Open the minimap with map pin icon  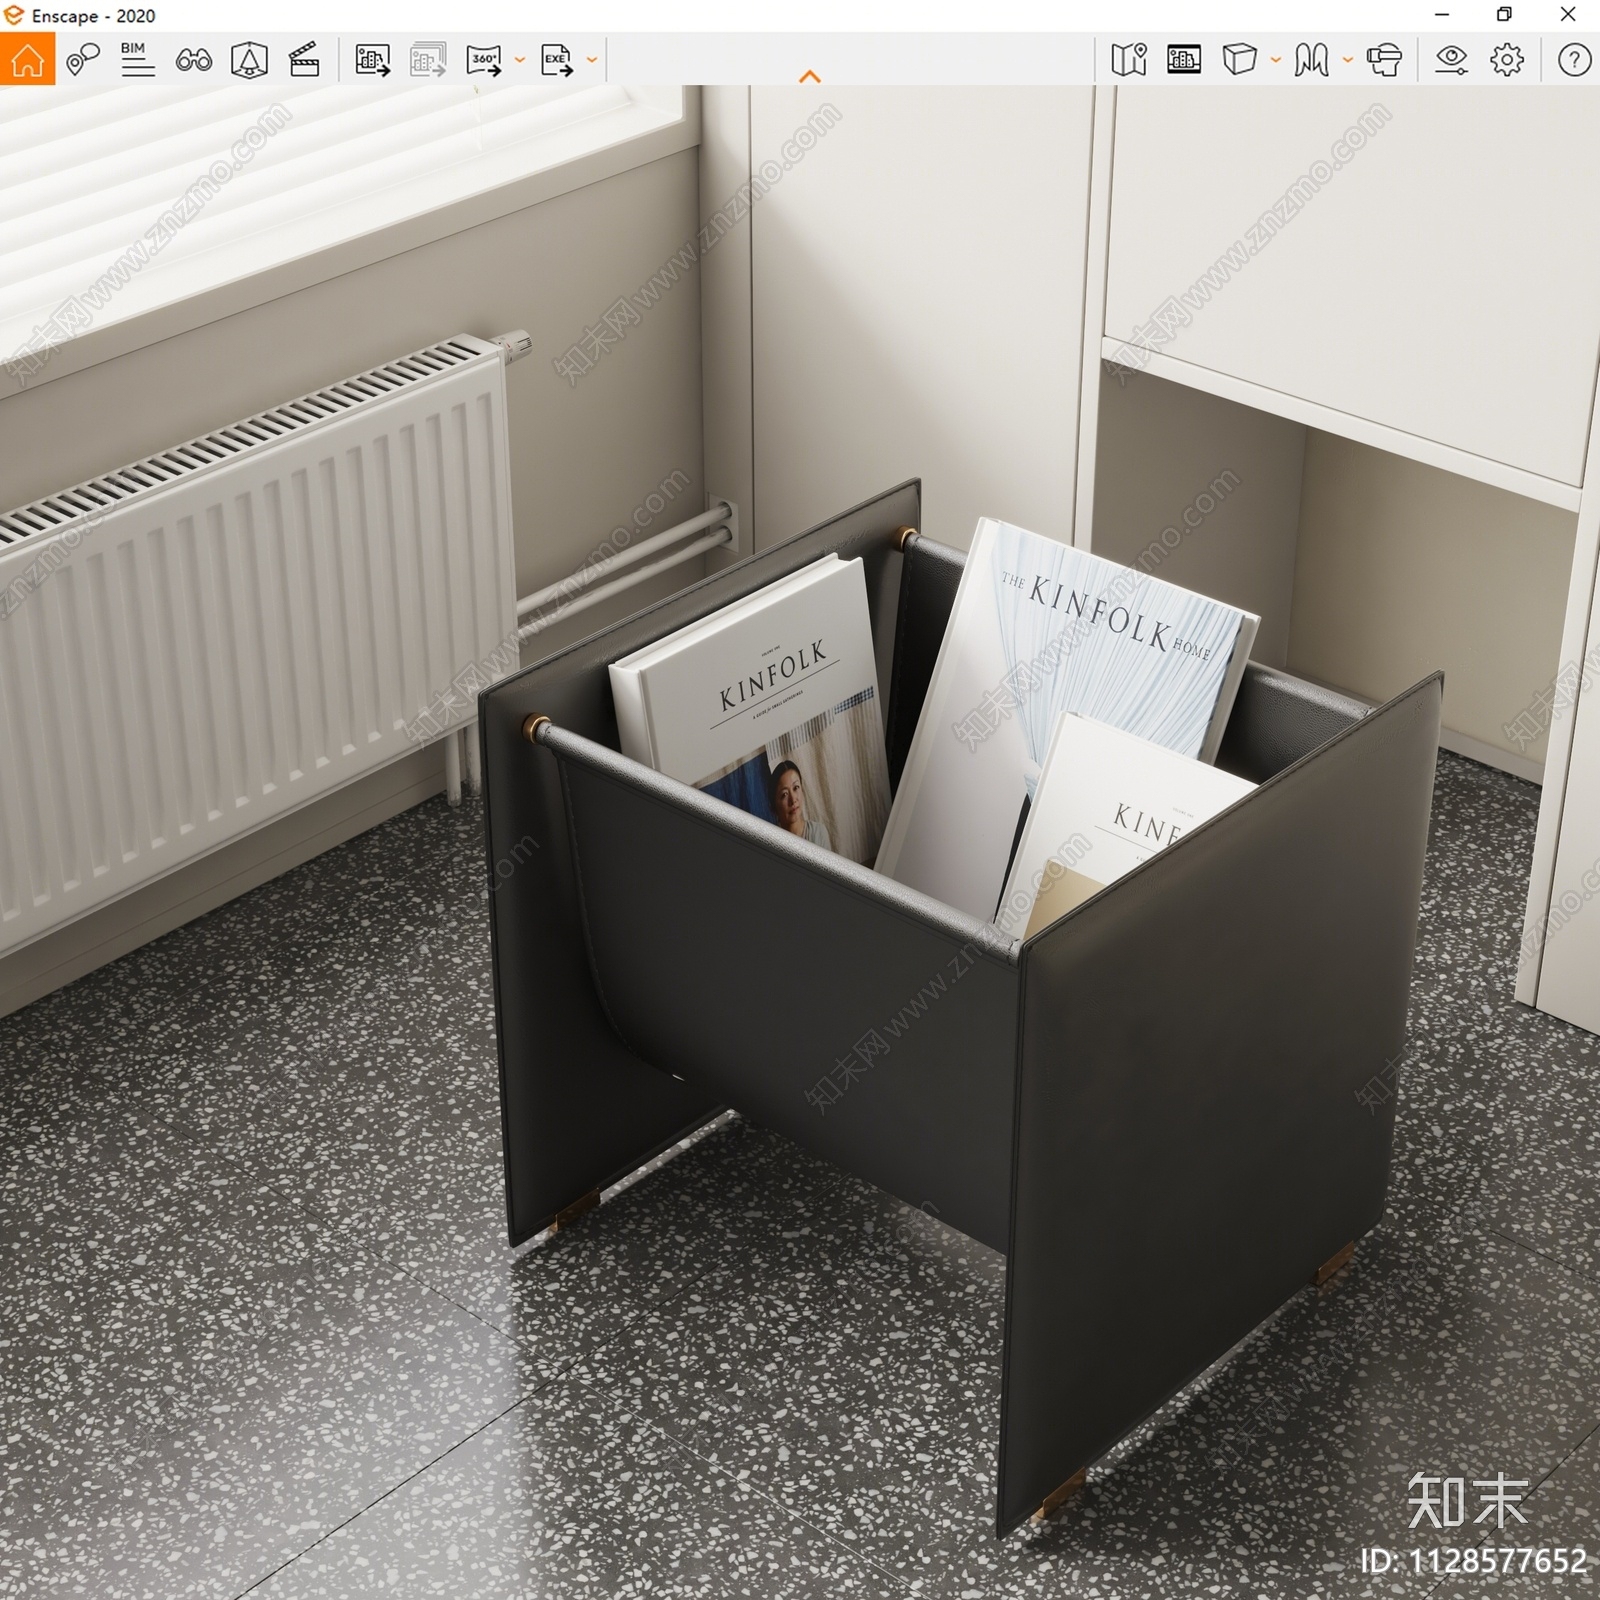[1129, 60]
